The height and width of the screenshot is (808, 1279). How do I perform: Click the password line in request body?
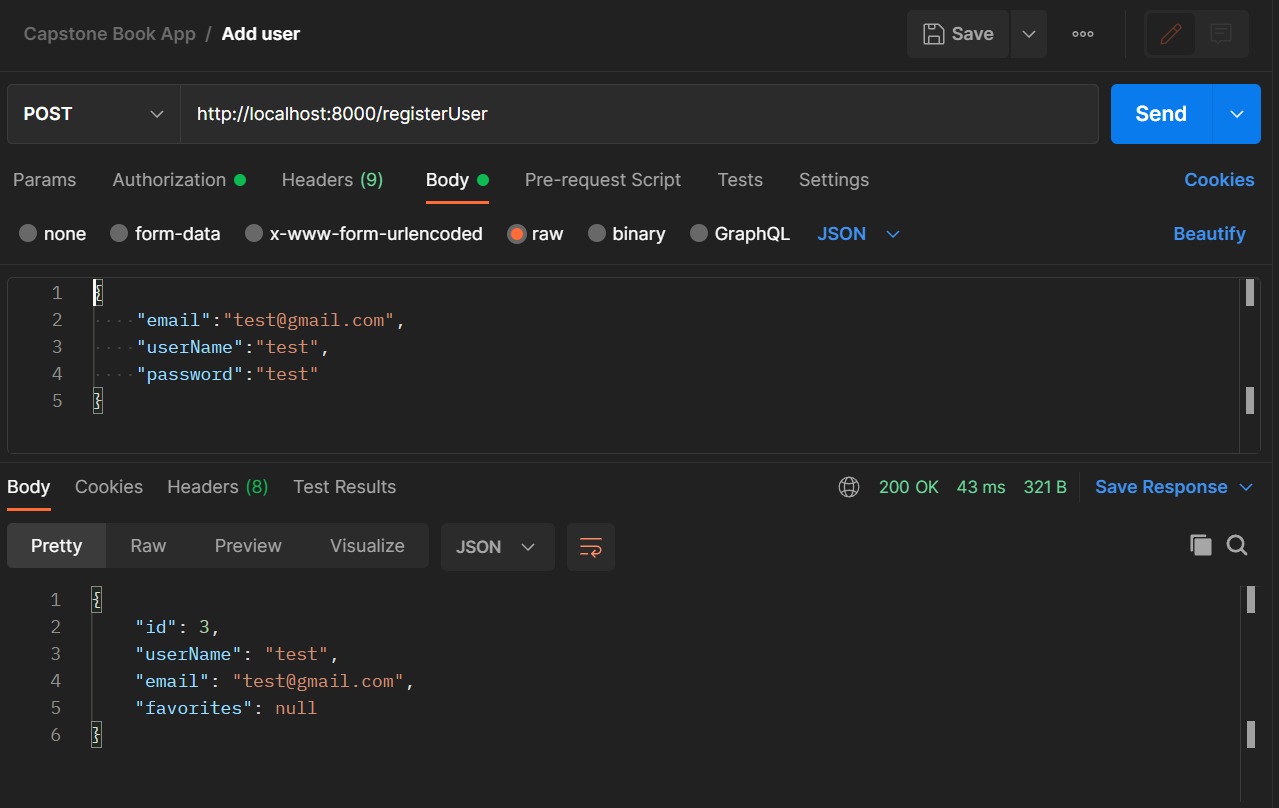(227, 374)
